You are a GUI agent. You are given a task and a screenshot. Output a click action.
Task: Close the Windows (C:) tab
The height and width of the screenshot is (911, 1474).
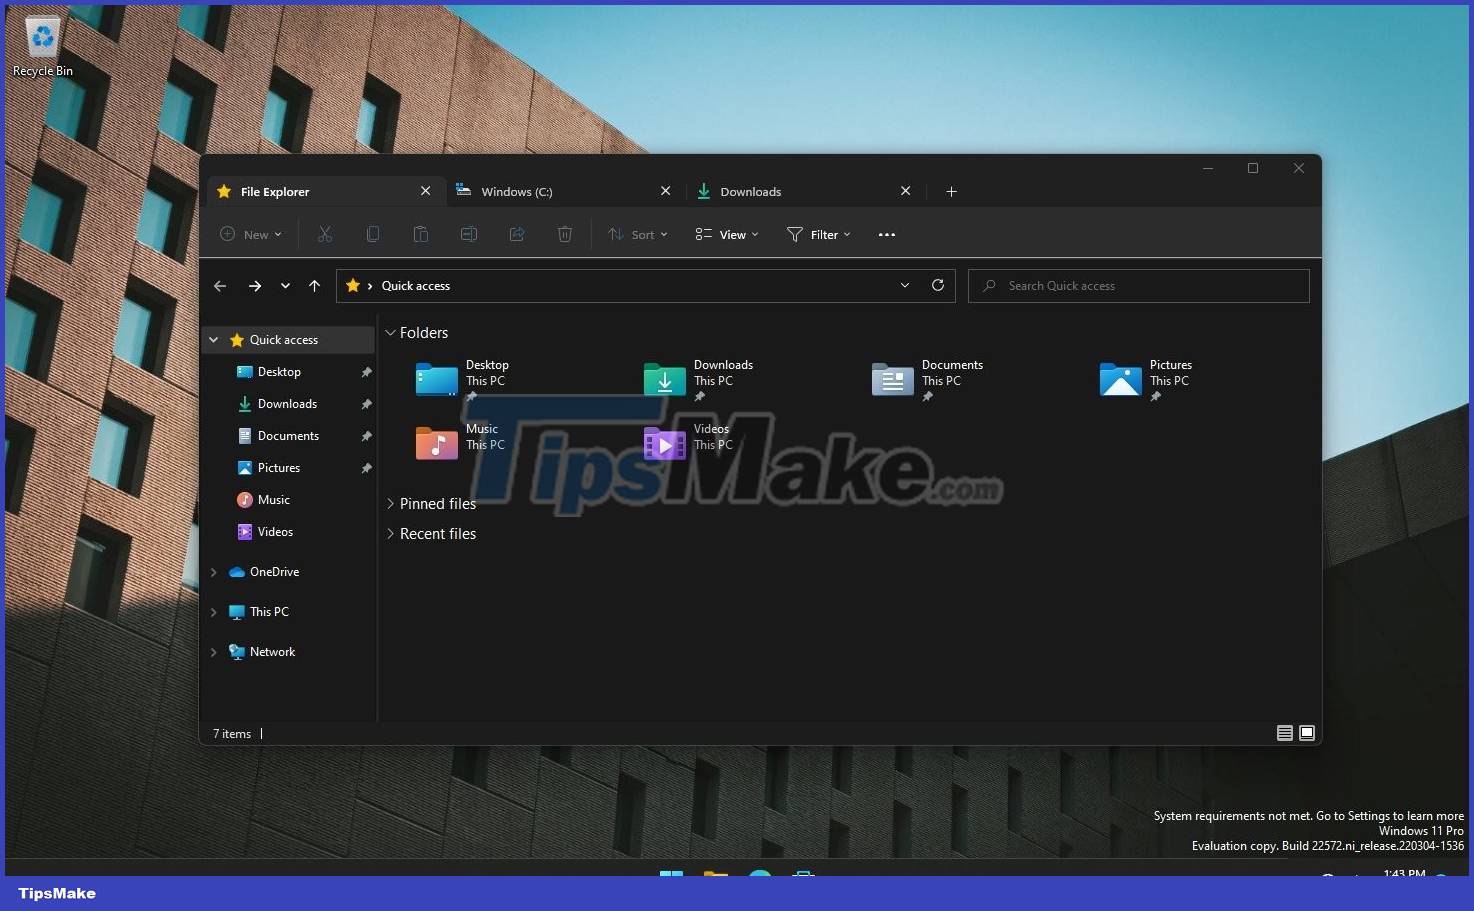(666, 191)
